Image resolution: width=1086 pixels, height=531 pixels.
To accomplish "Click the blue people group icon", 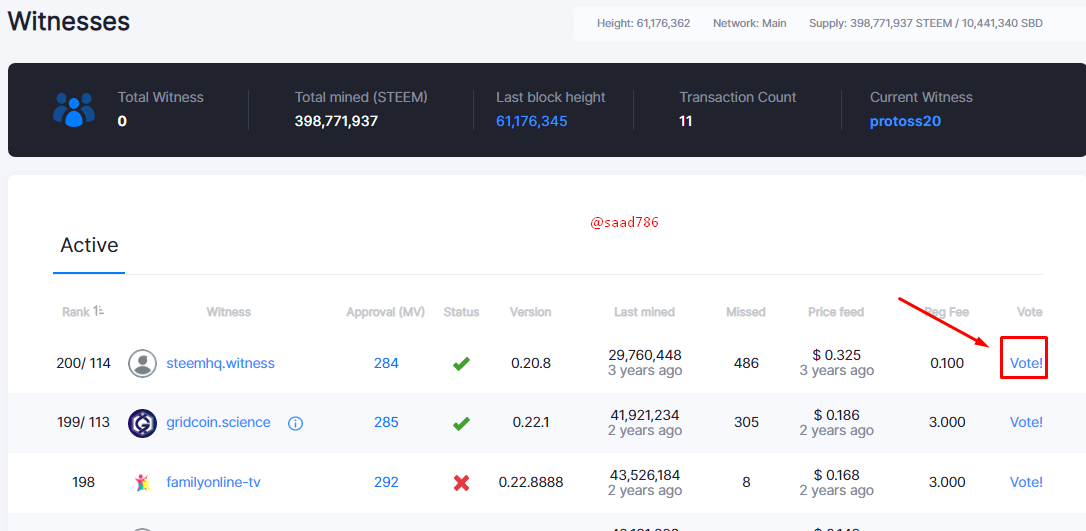I will tap(73, 109).
